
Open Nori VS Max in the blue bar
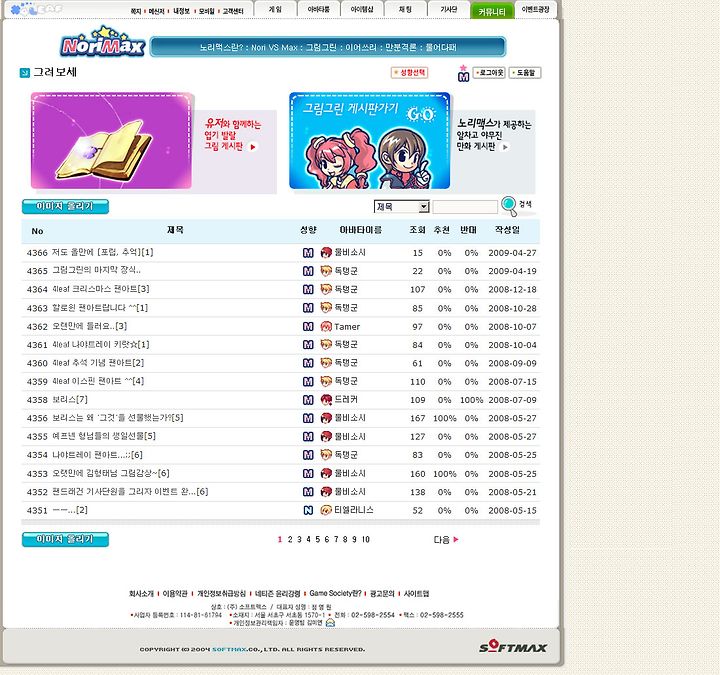point(274,47)
